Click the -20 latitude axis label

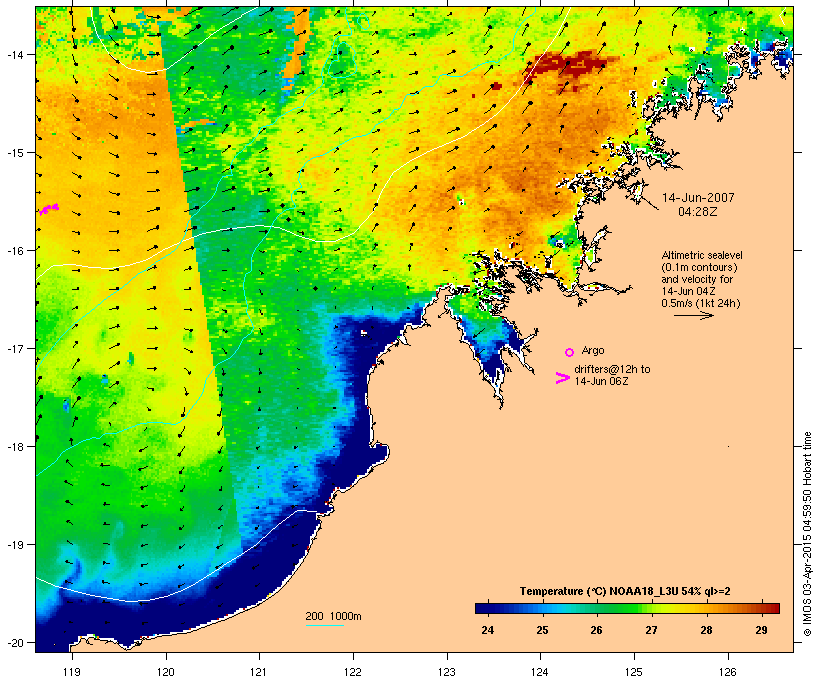(14, 642)
